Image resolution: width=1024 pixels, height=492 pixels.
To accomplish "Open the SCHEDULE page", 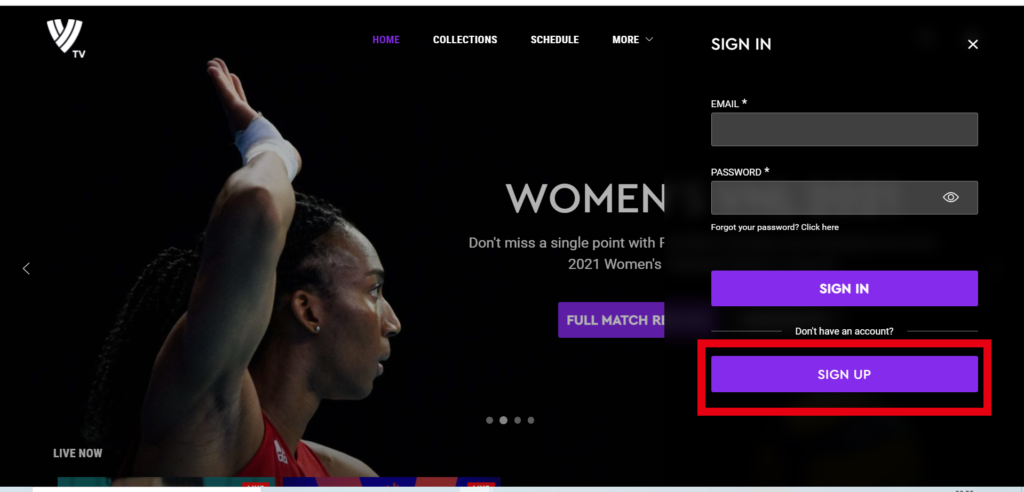I will tap(554, 40).
